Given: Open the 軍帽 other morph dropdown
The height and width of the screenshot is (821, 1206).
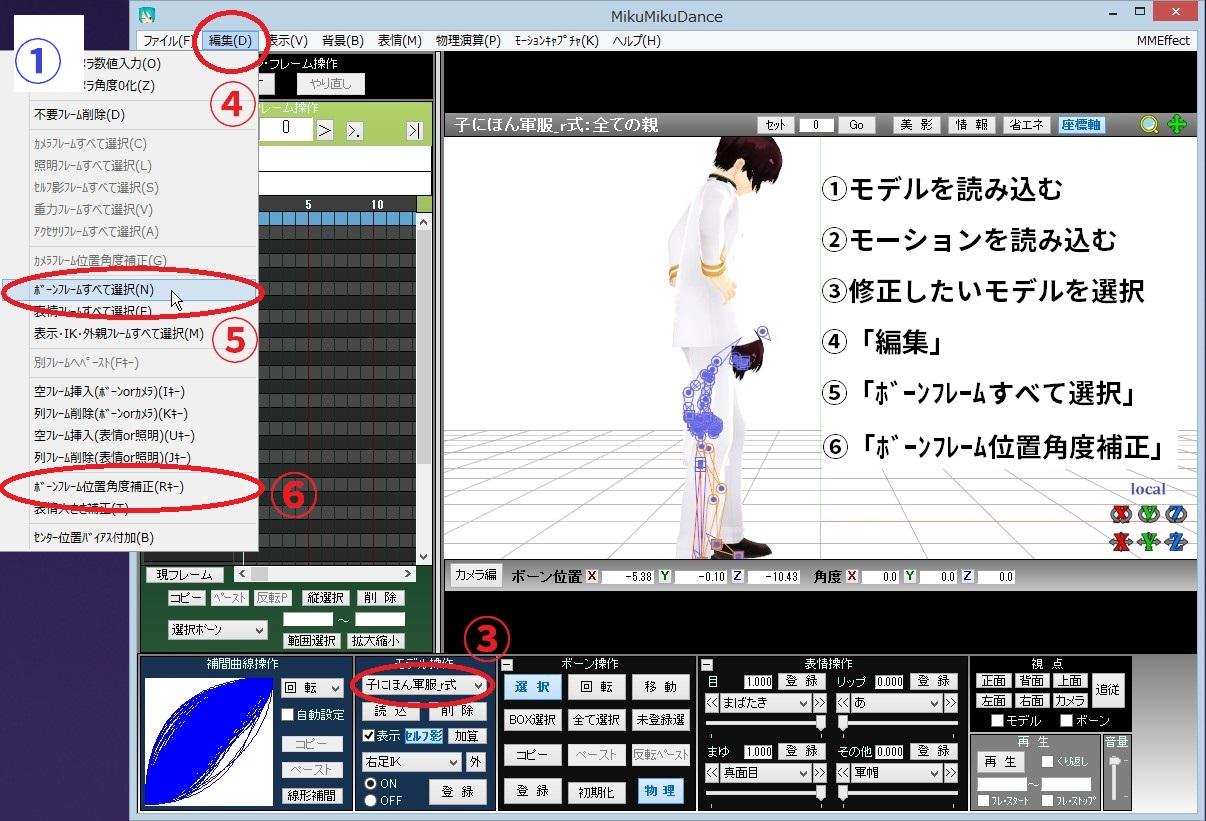Looking at the screenshot, I should coord(897,773).
